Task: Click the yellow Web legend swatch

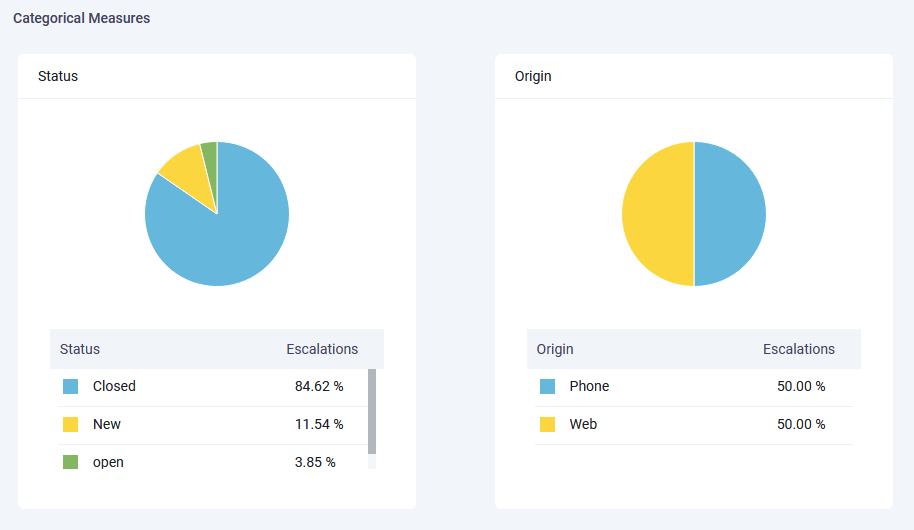Action: point(547,424)
